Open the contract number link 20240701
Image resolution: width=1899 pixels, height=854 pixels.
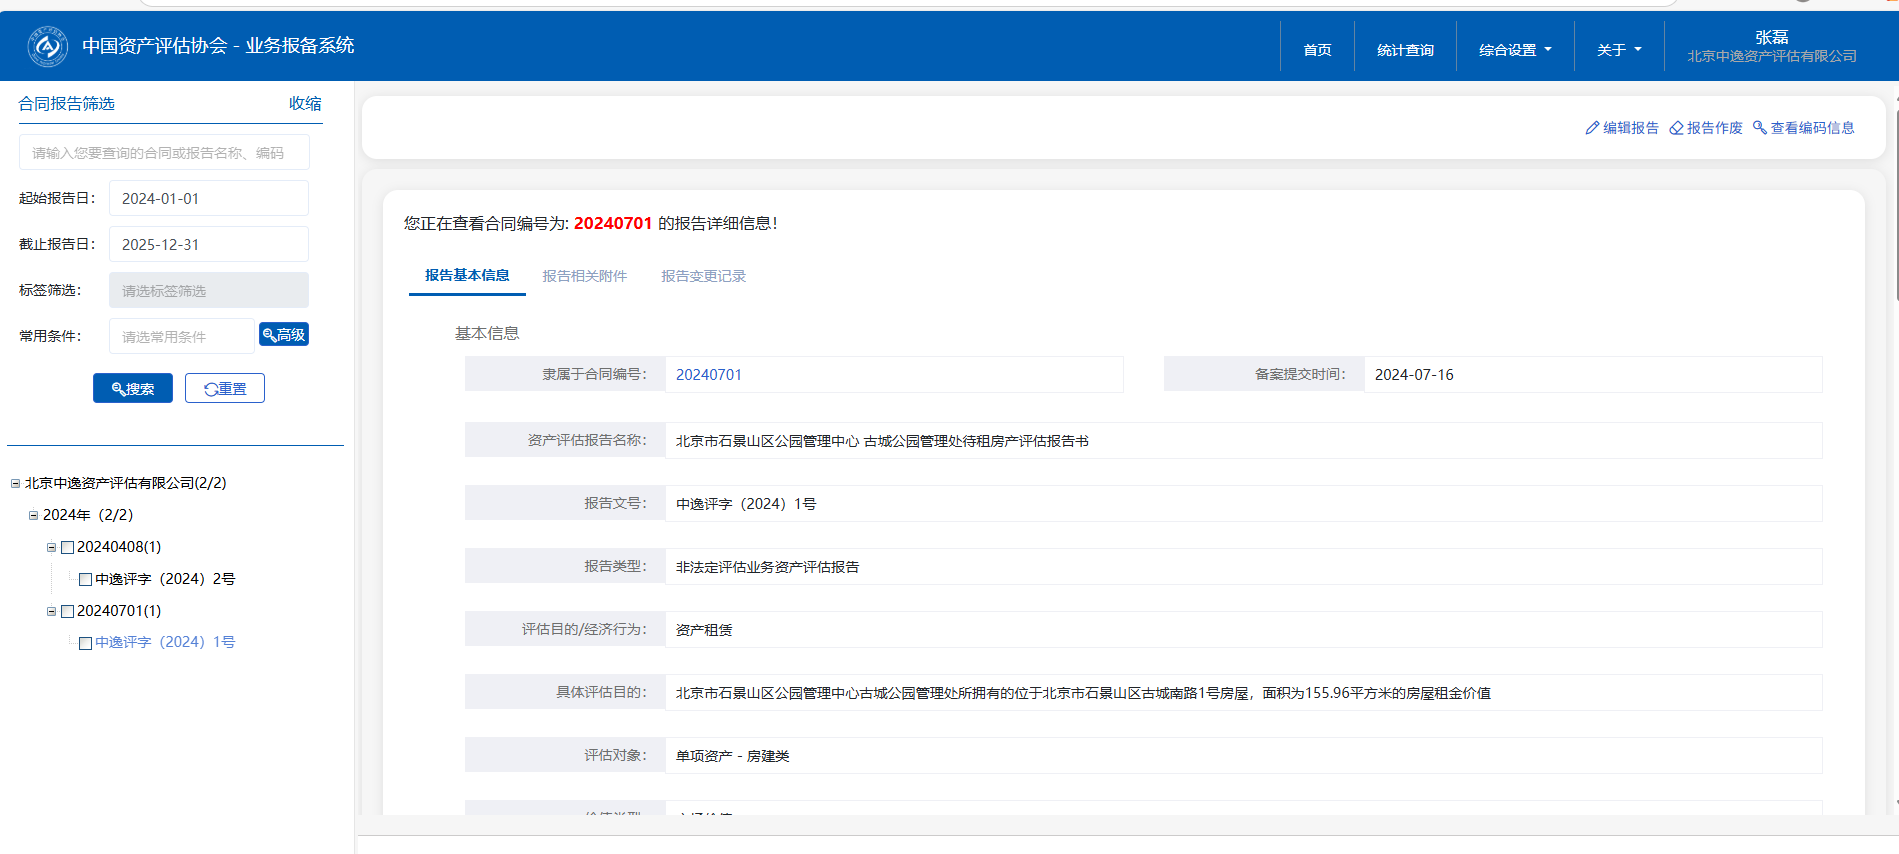click(708, 375)
